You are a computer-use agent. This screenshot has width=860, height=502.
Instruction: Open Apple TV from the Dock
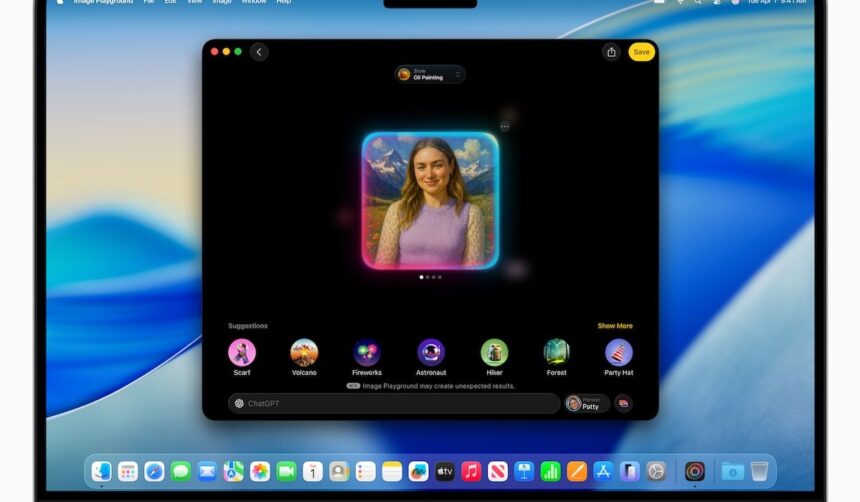444,471
